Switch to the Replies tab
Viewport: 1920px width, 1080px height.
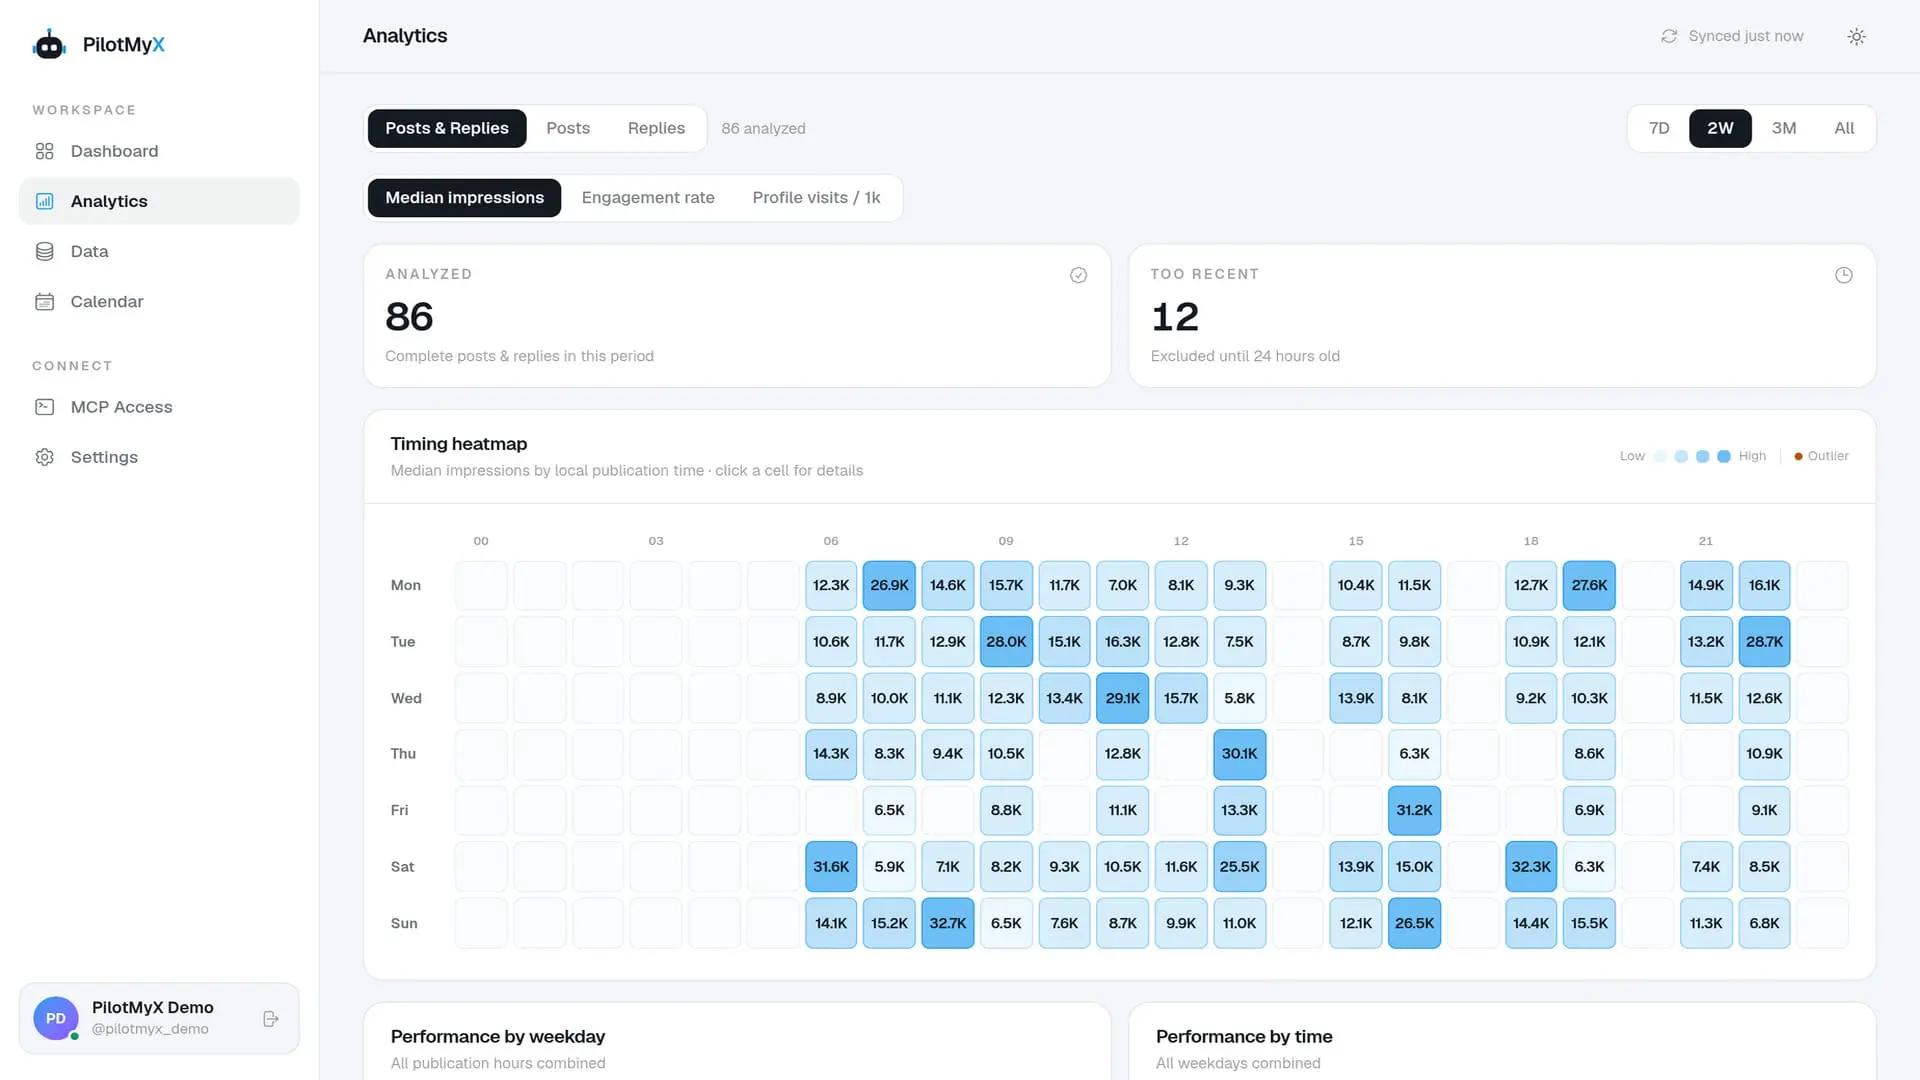coord(656,128)
